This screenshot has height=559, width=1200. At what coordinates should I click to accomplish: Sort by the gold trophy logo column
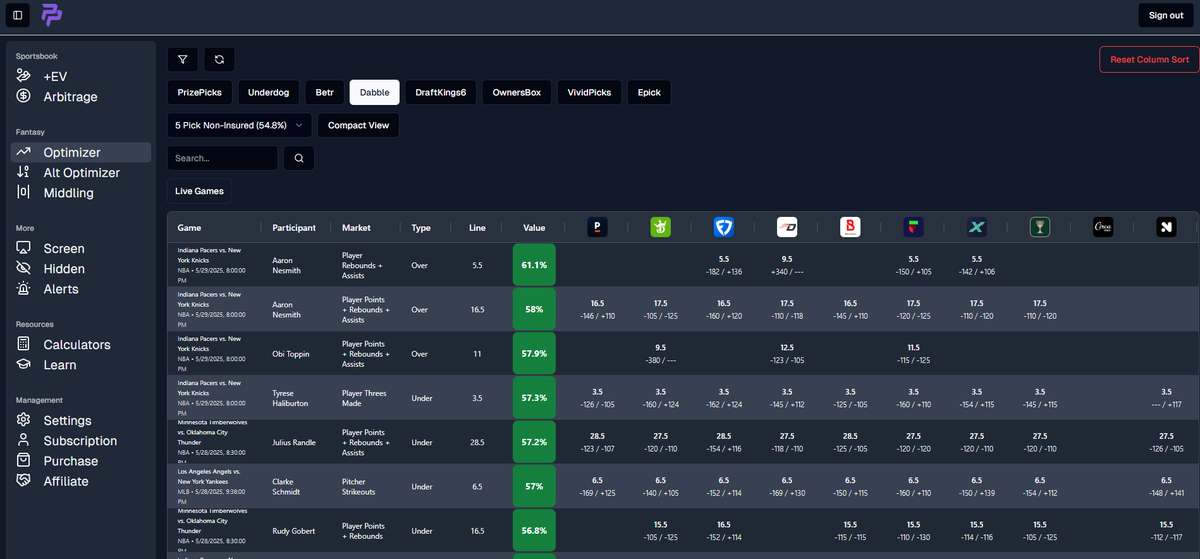pos(1040,227)
